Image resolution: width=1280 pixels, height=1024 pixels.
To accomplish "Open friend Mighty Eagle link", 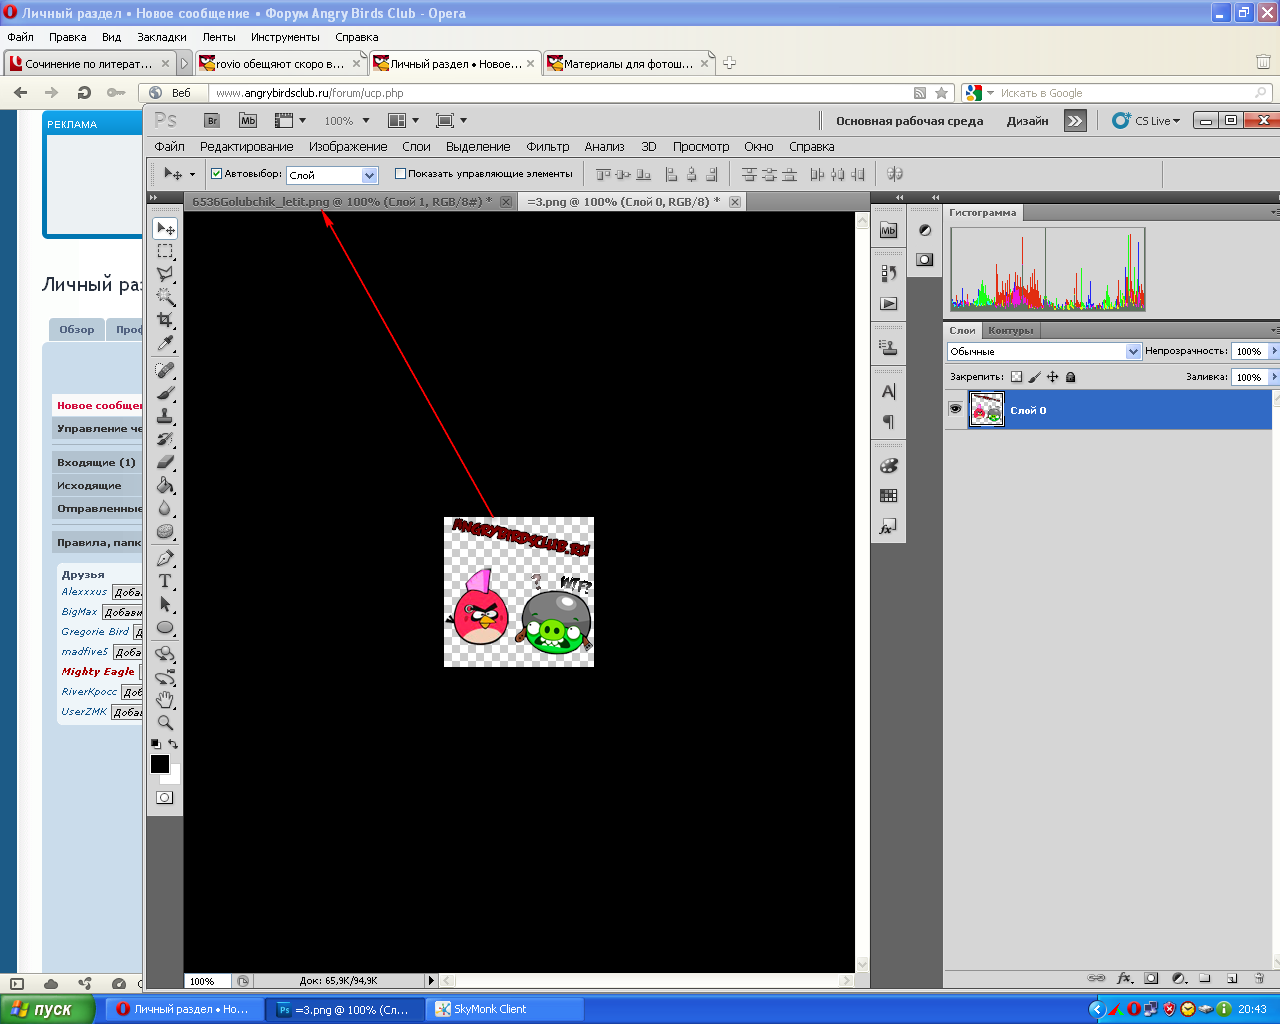I will pyautogui.click(x=98, y=672).
